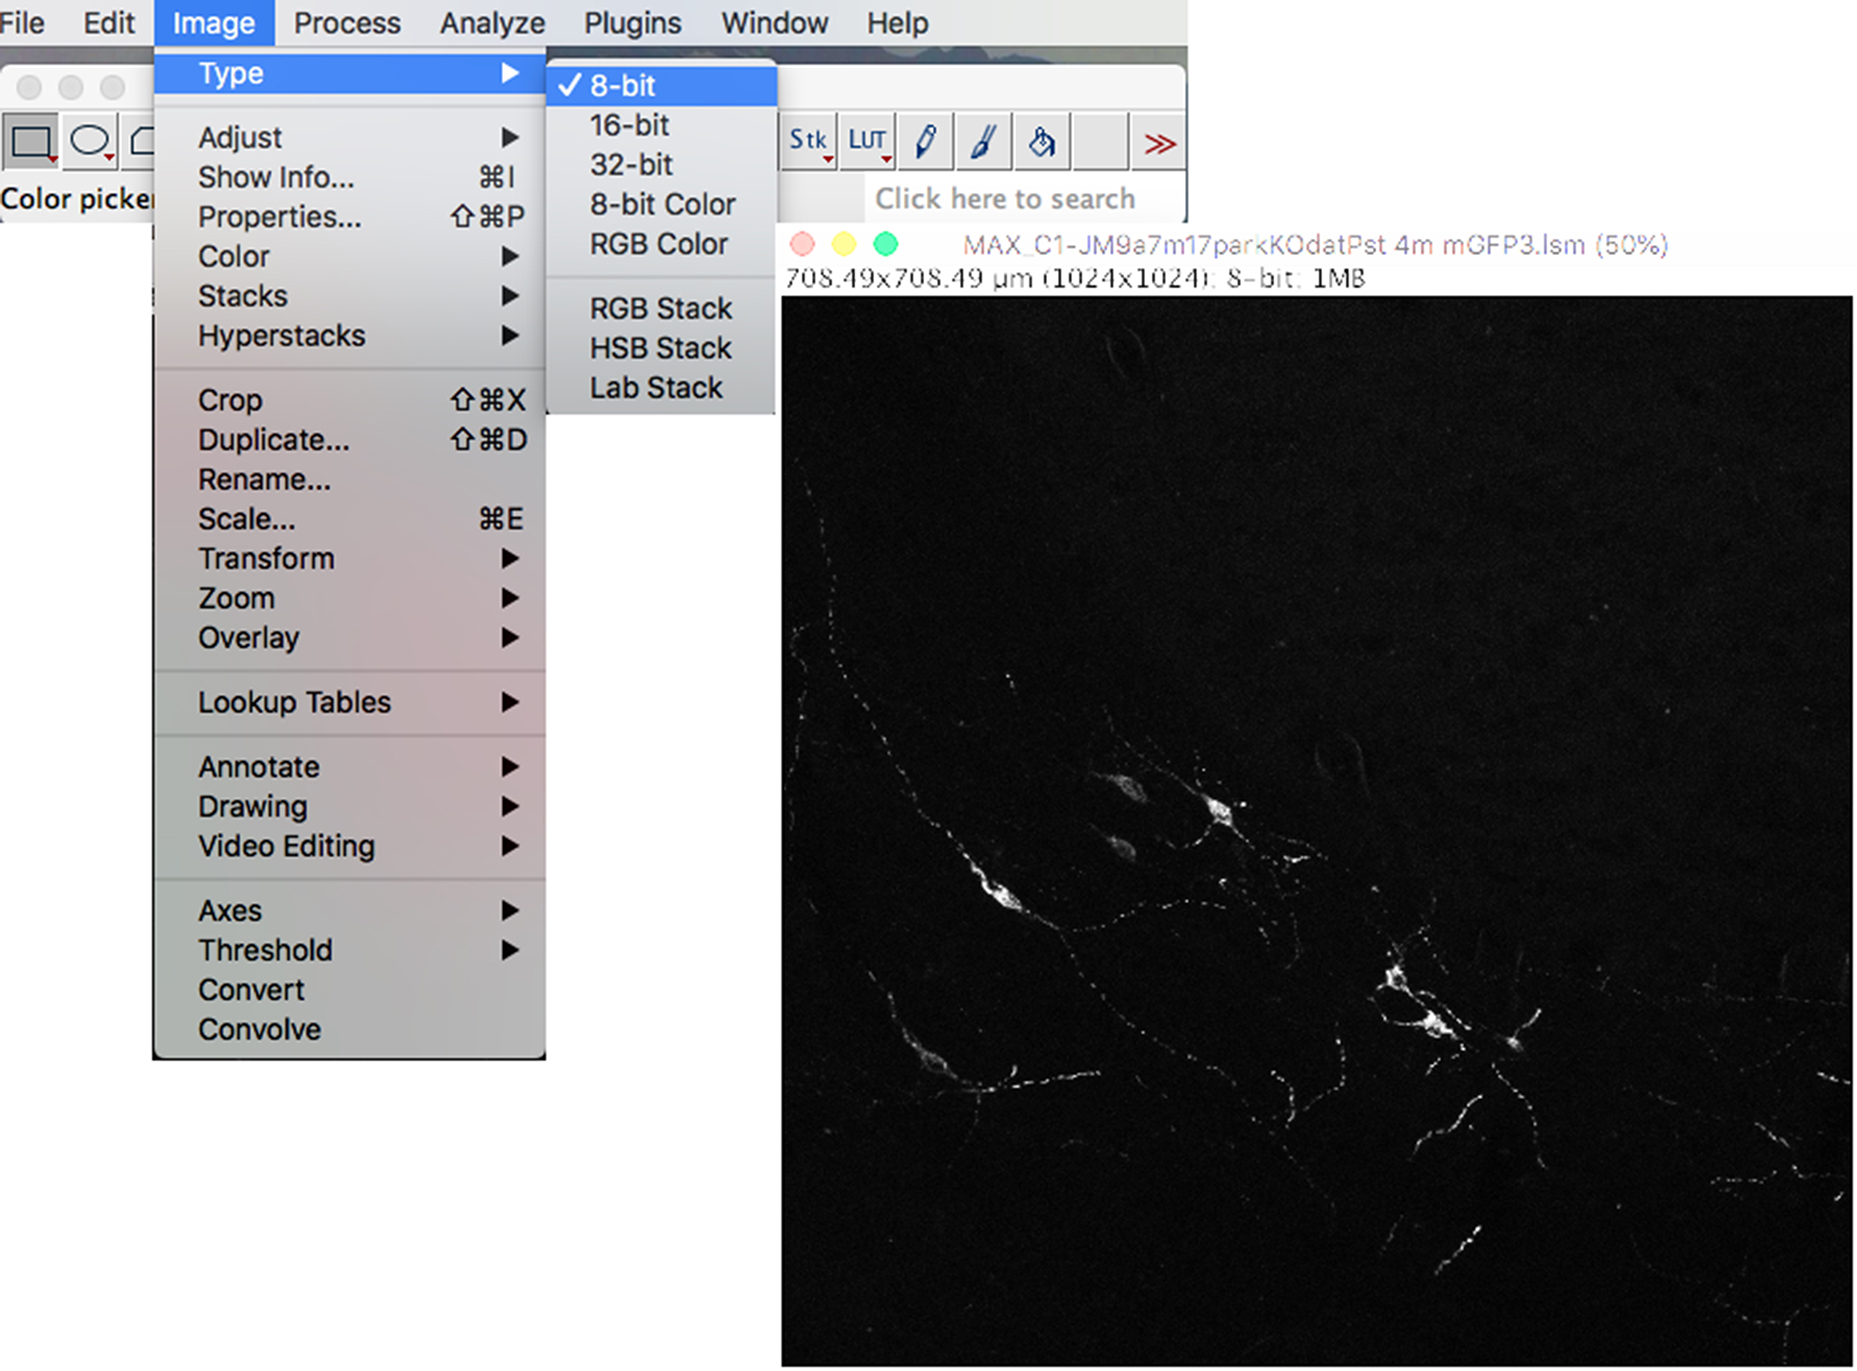Select HSB Stack type
Screen dimensions: 1857x1371
661,348
